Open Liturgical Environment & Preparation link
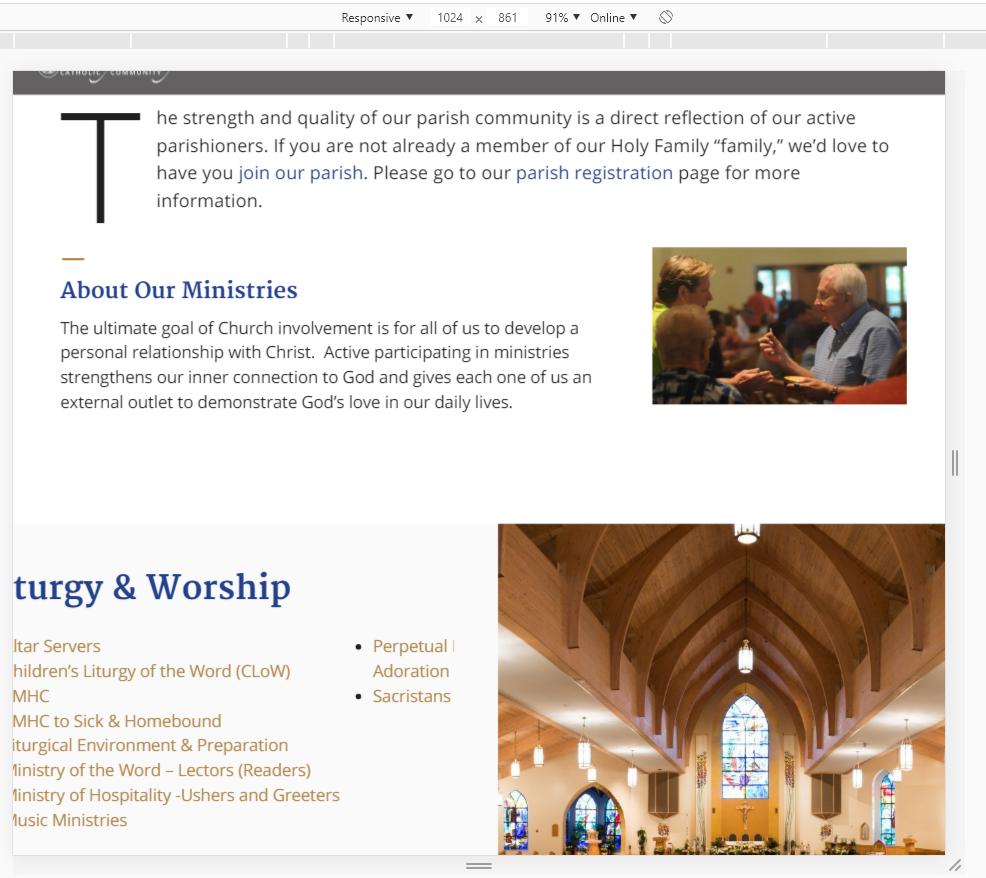The height and width of the screenshot is (878, 986). coord(150,745)
